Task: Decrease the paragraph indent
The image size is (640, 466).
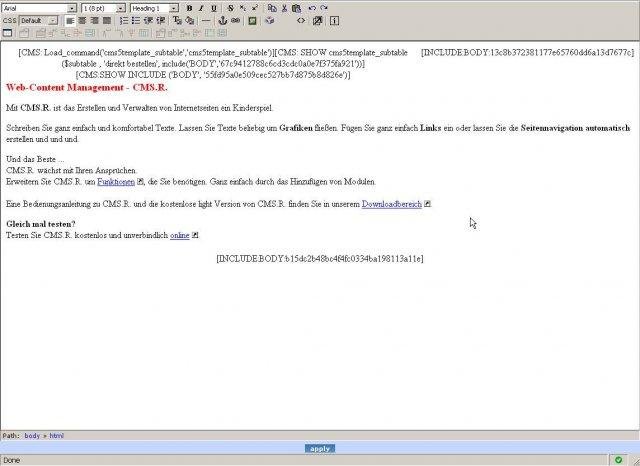Action: (x=148, y=20)
